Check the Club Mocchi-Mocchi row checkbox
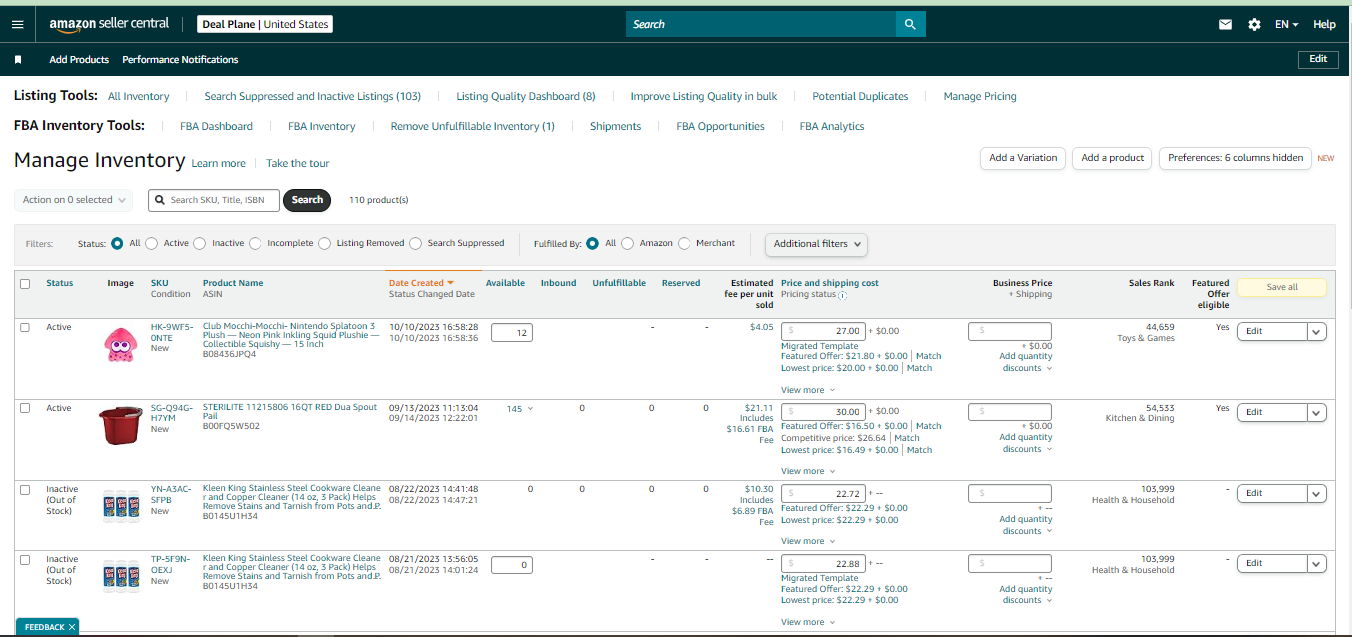Image resolution: width=1352 pixels, height=637 pixels. pyautogui.click(x=26, y=328)
